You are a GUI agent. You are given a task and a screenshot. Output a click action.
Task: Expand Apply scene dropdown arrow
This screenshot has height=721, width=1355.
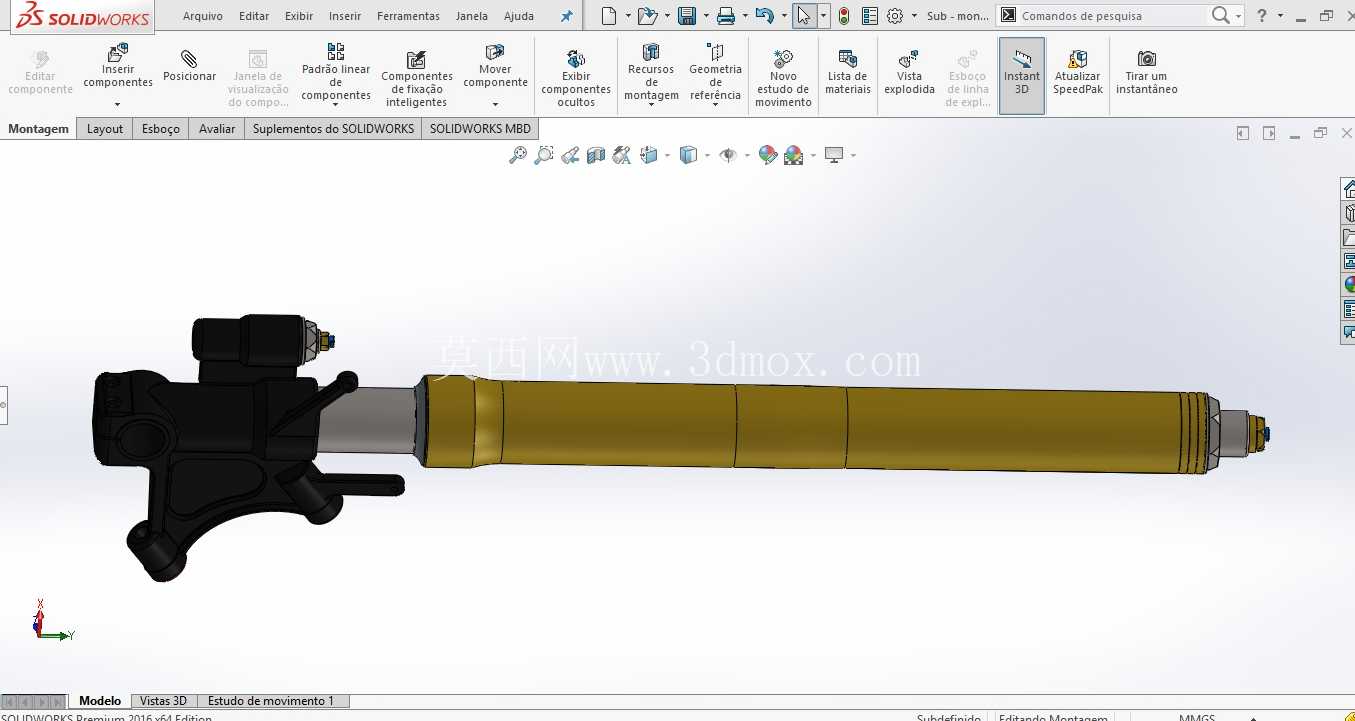[813, 155]
